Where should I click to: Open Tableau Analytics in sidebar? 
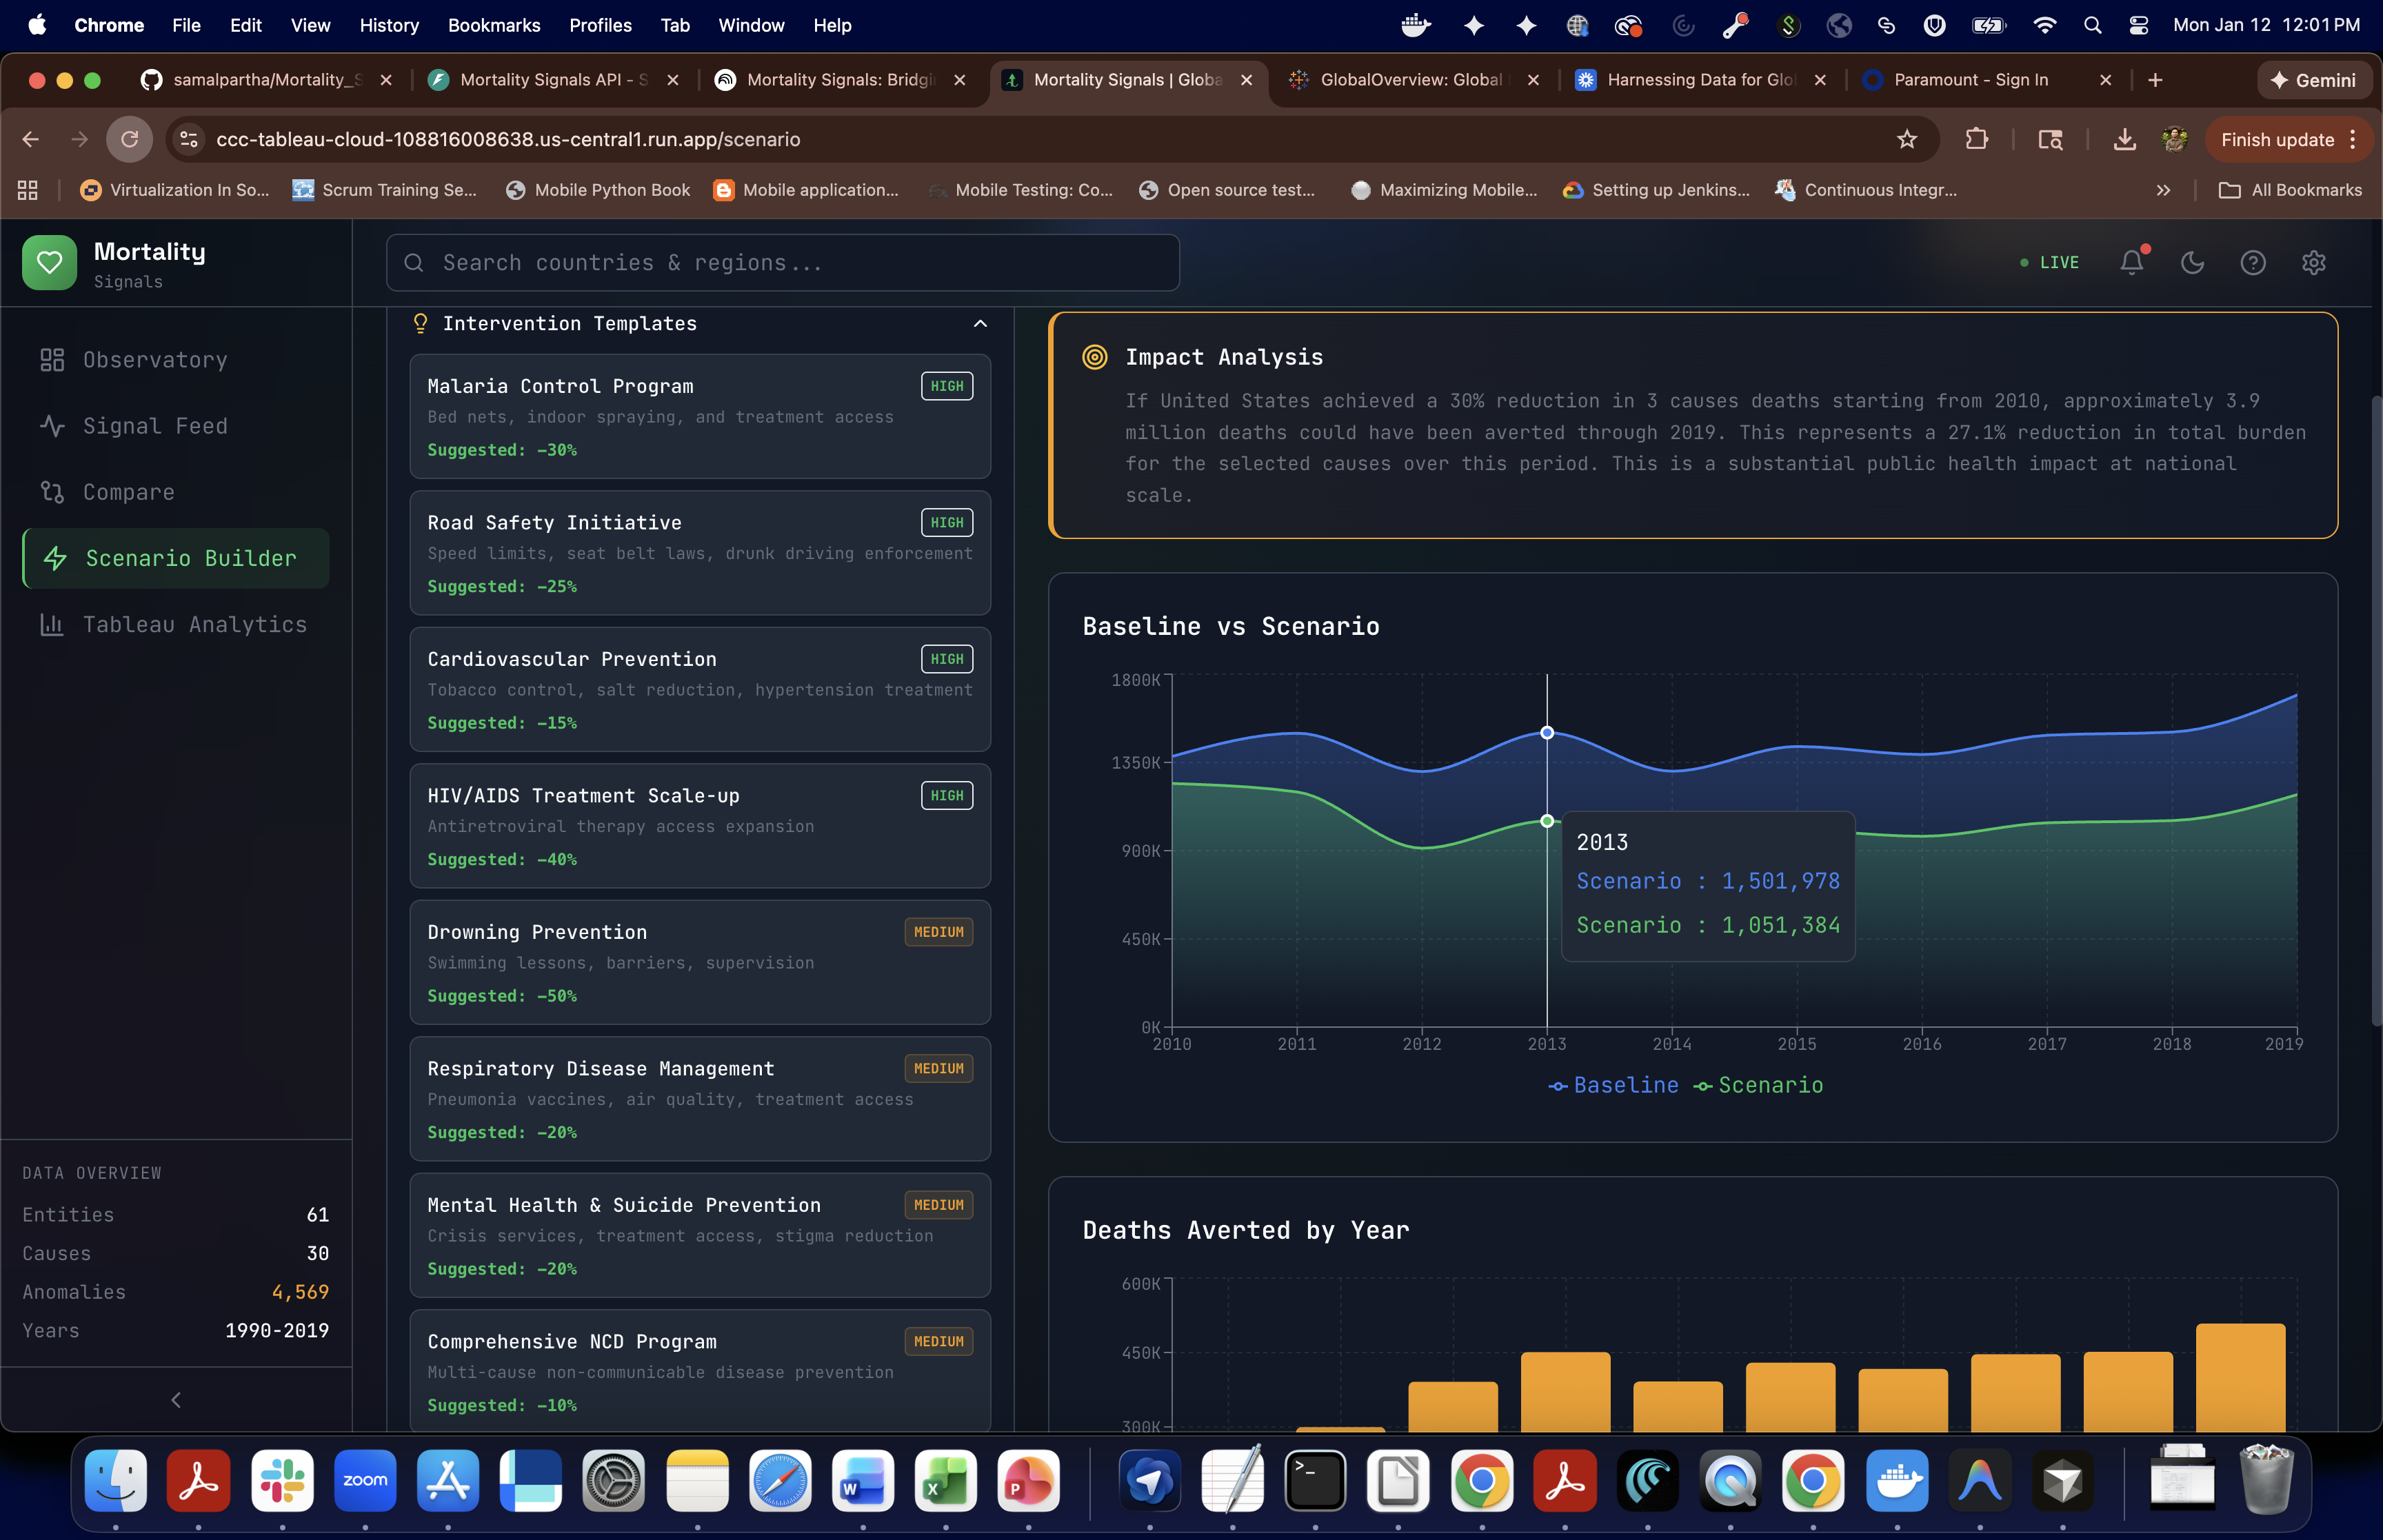tap(194, 625)
